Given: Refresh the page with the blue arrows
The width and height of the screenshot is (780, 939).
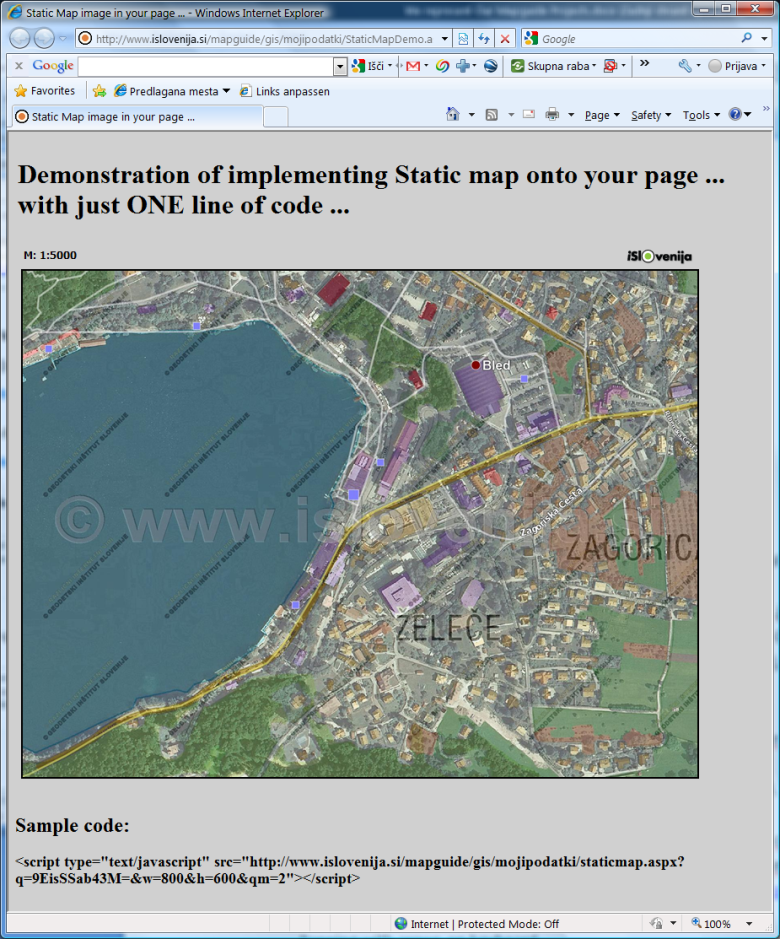Looking at the screenshot, I should tap(484, 39).
